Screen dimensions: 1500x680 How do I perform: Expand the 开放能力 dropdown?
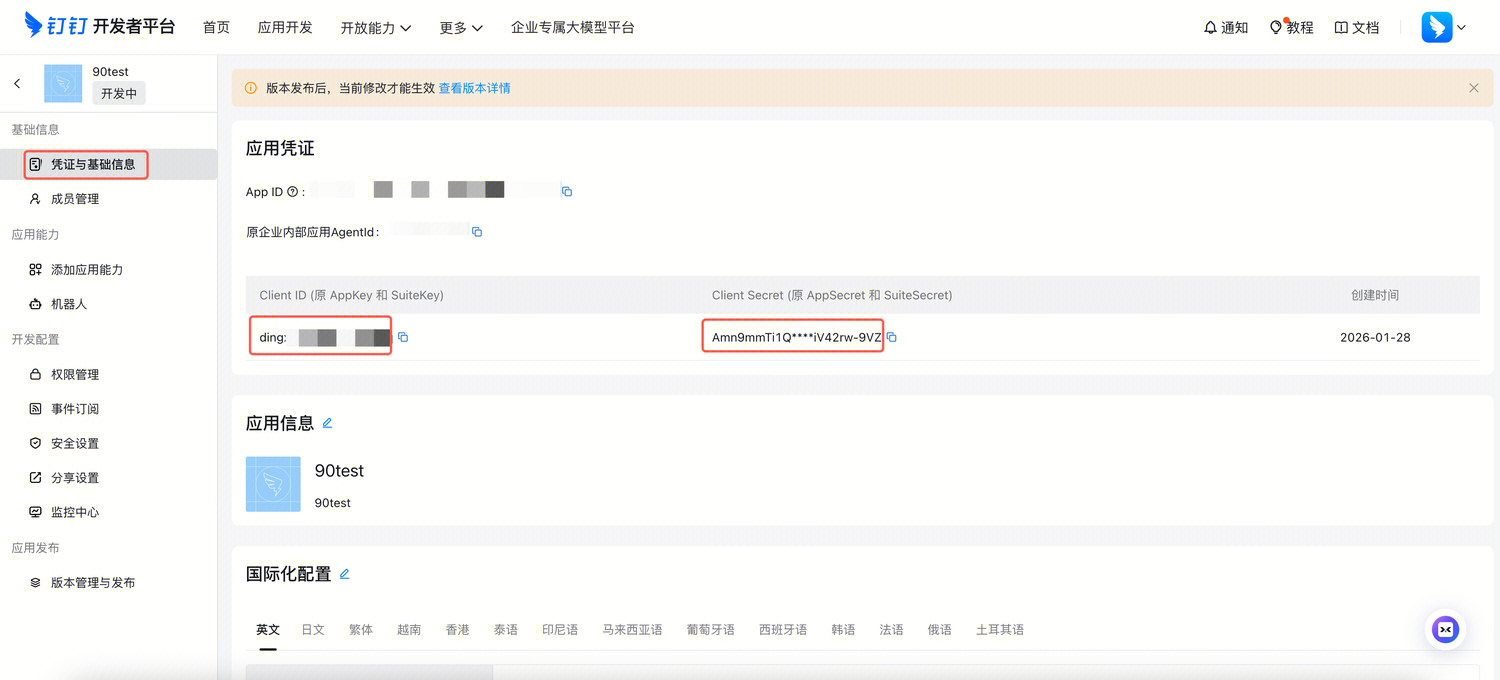click(377, 27)
